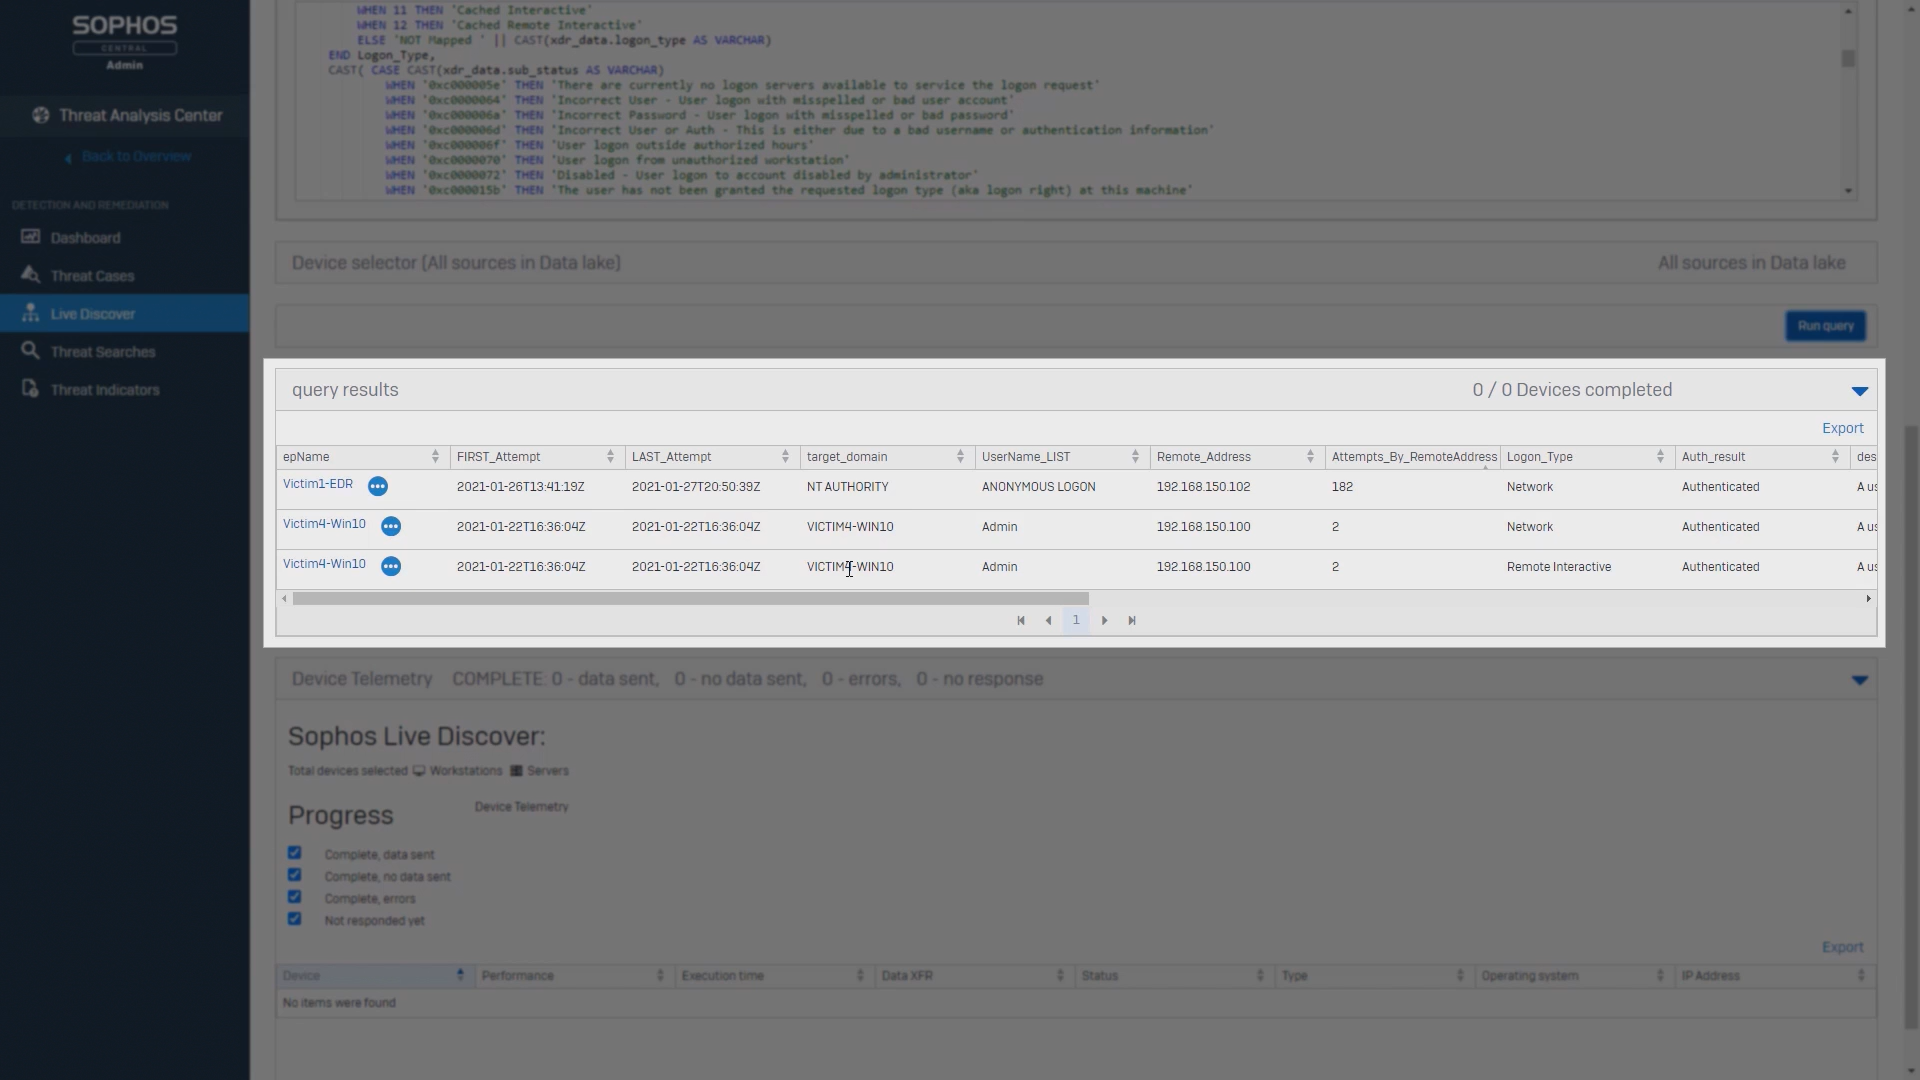Viewport: 1920px width, 1080px height.
Task: Collapse the Device Telemetry panel arrow
Action: tap(1859, 680)
